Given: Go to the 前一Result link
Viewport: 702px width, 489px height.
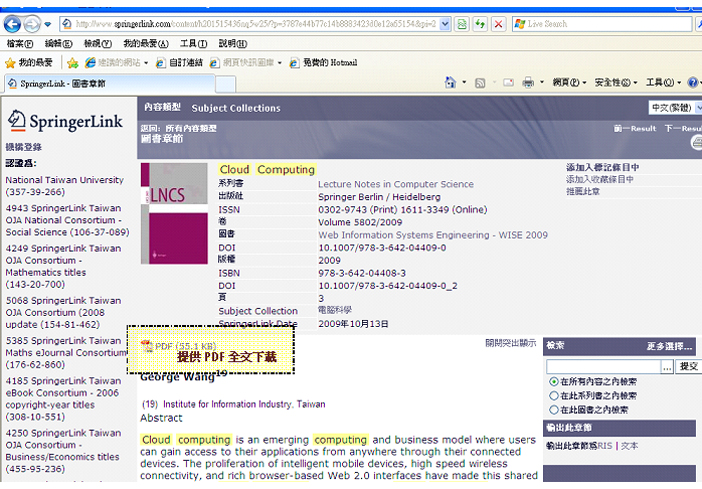Looking at the screenshot, I should click(x=634, y=129).
